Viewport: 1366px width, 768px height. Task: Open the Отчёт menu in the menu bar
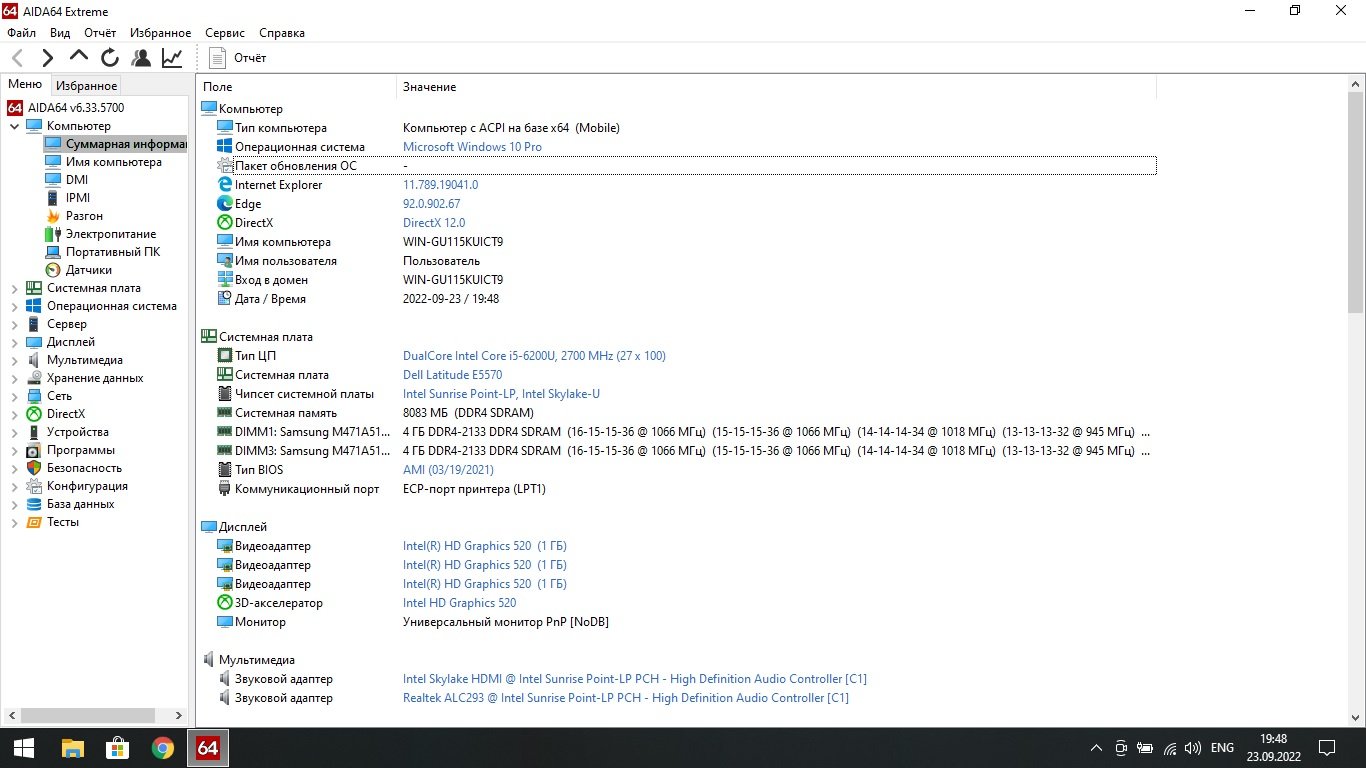tap(100, 33)
